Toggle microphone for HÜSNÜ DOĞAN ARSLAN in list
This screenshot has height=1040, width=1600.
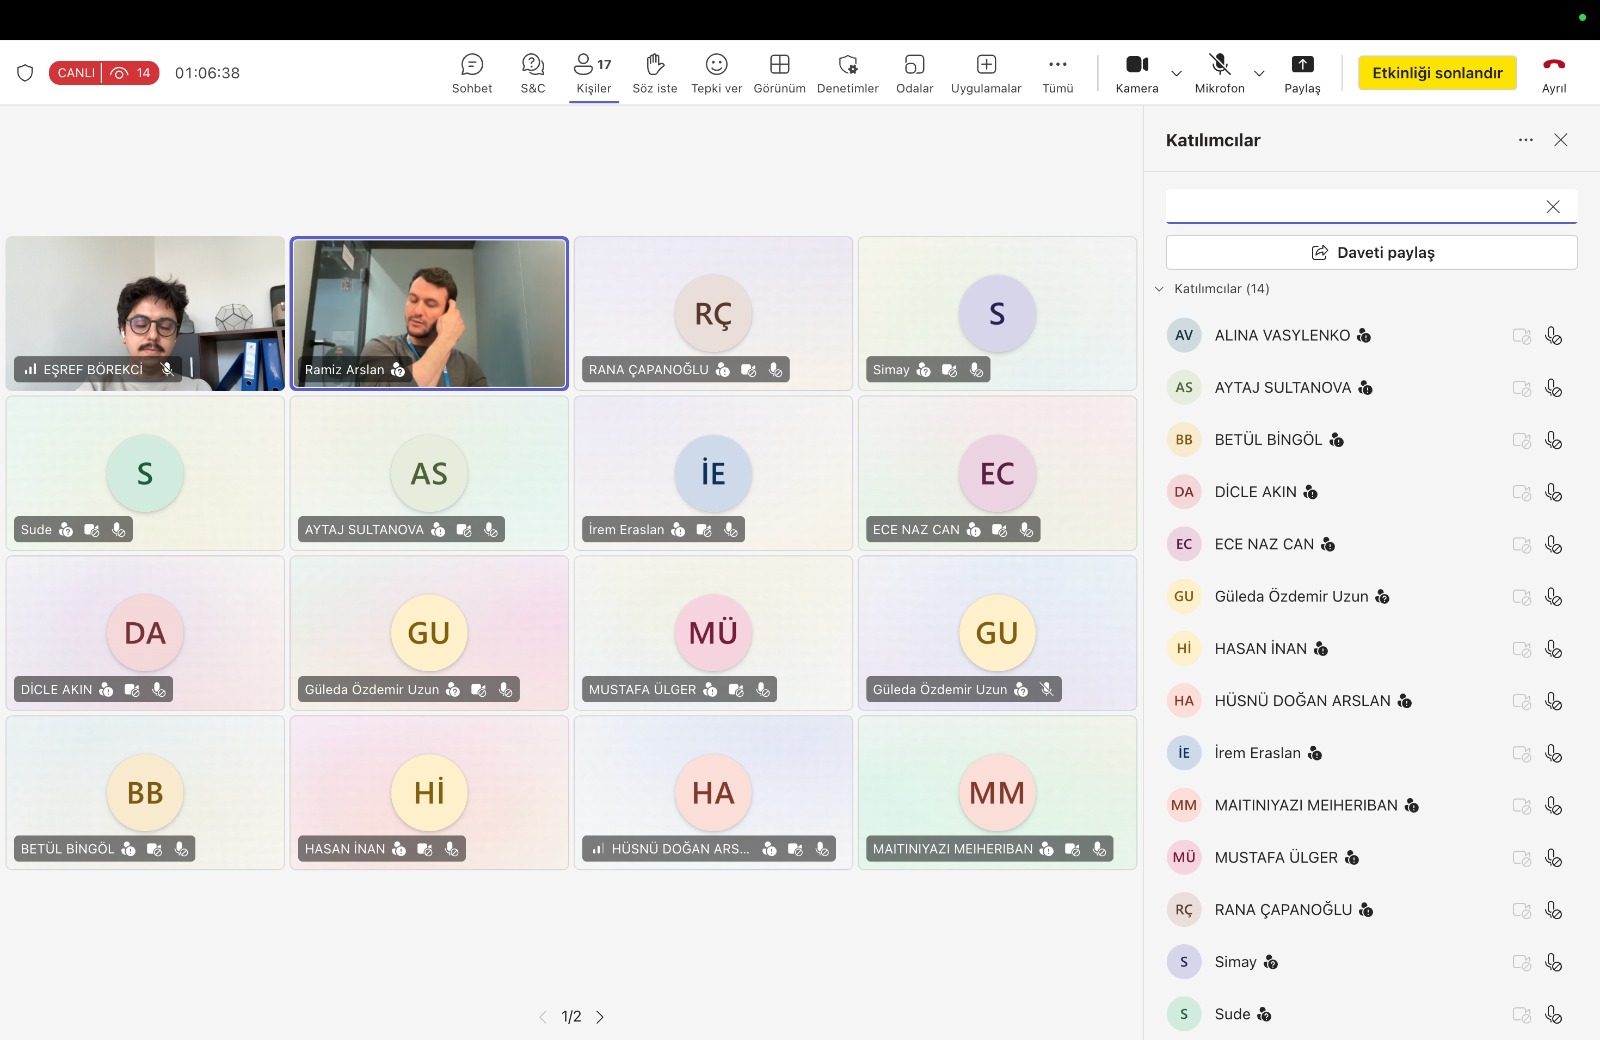1553,701
